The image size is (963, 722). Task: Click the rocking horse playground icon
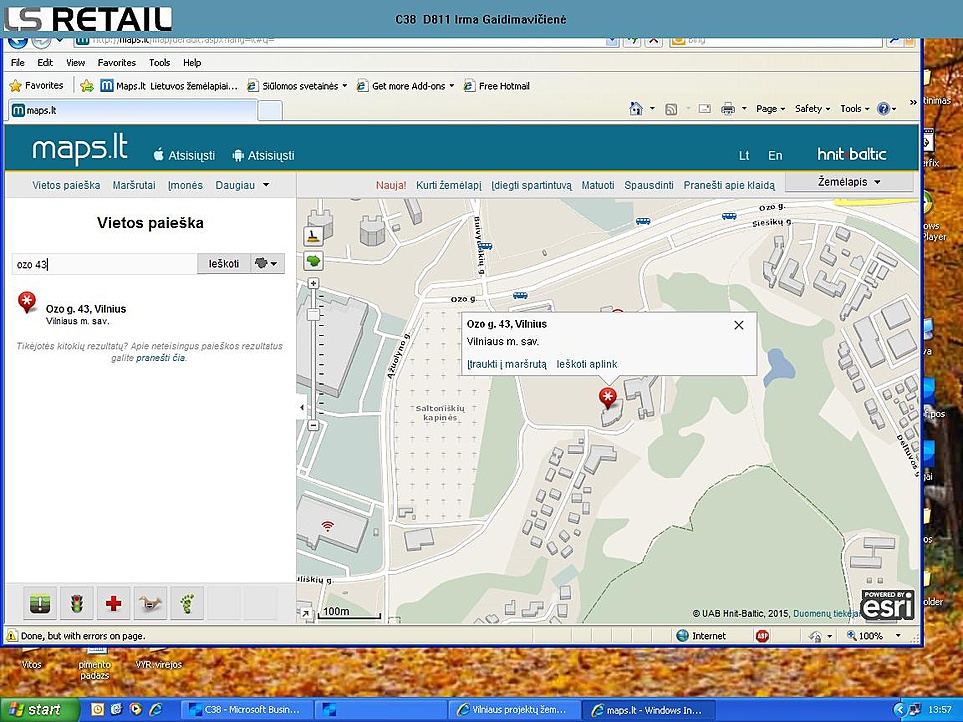pos(150,603)
